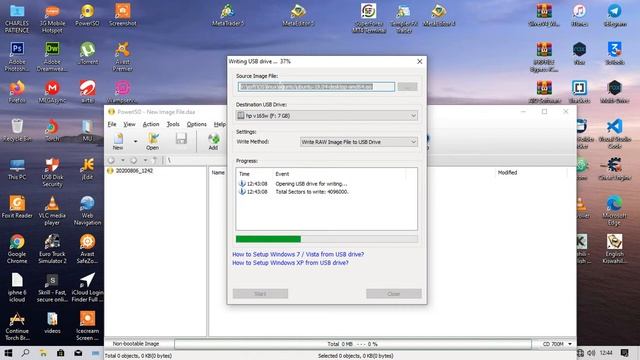This screenshot has height=360, width=640.
Task: Select the Adobe Photoshop desktop icon
Action: pyautogui.click(x=17, y=56)
